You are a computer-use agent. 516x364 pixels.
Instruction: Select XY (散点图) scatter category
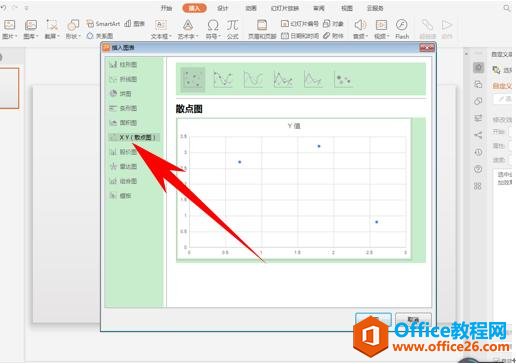coord(134,137)
